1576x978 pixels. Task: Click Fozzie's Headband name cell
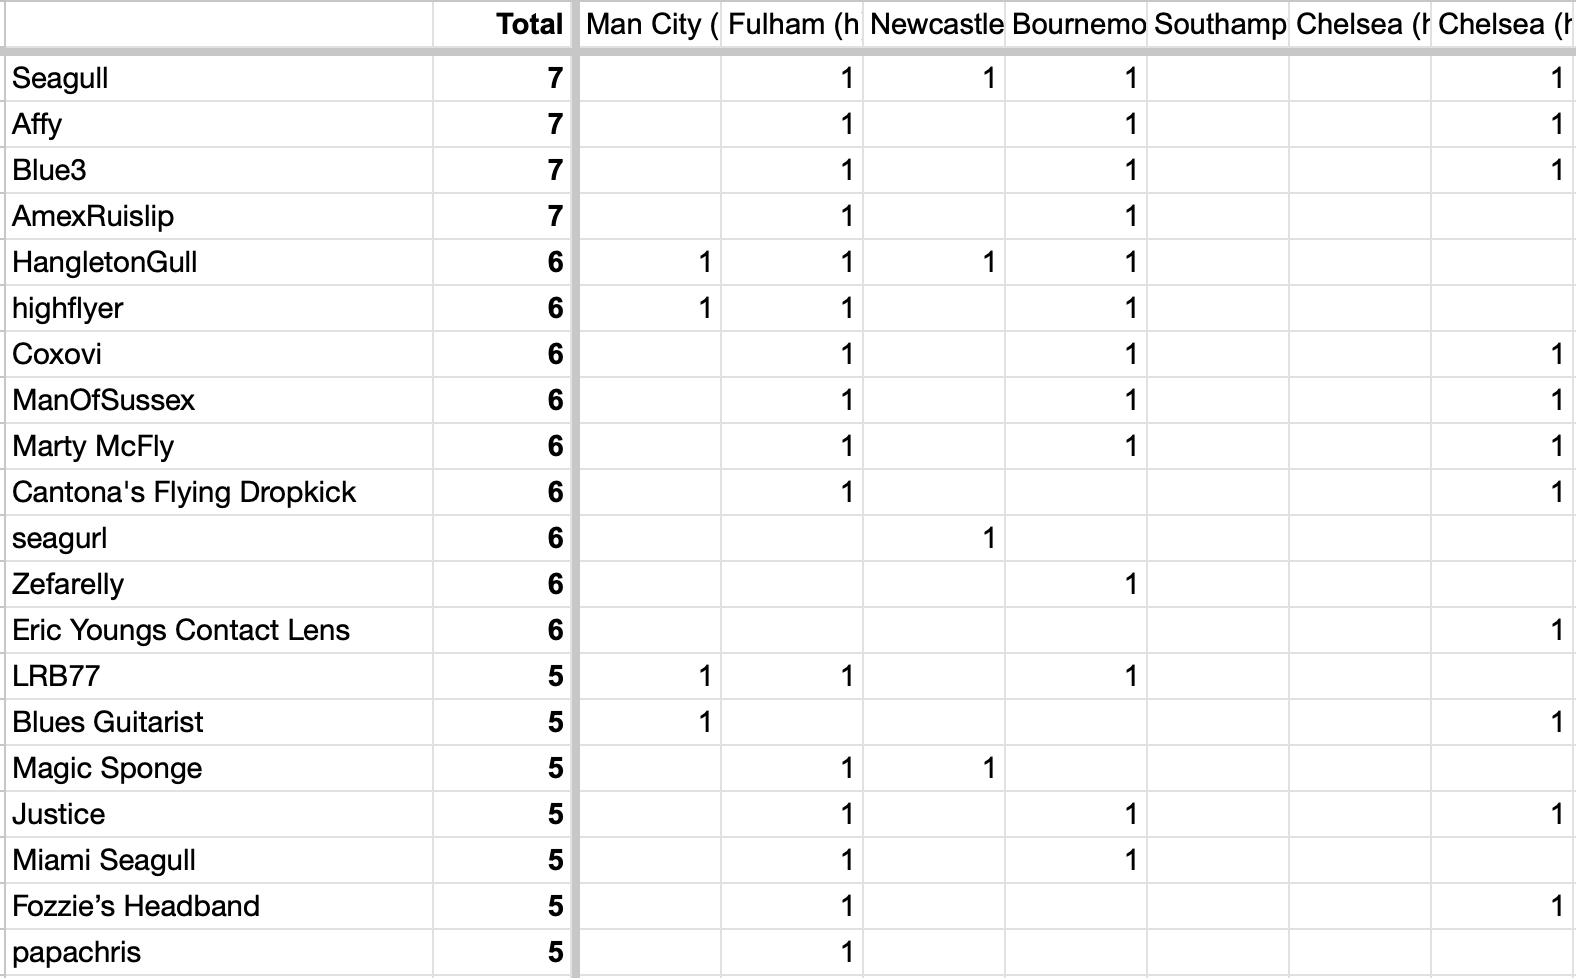coord(219,906)
